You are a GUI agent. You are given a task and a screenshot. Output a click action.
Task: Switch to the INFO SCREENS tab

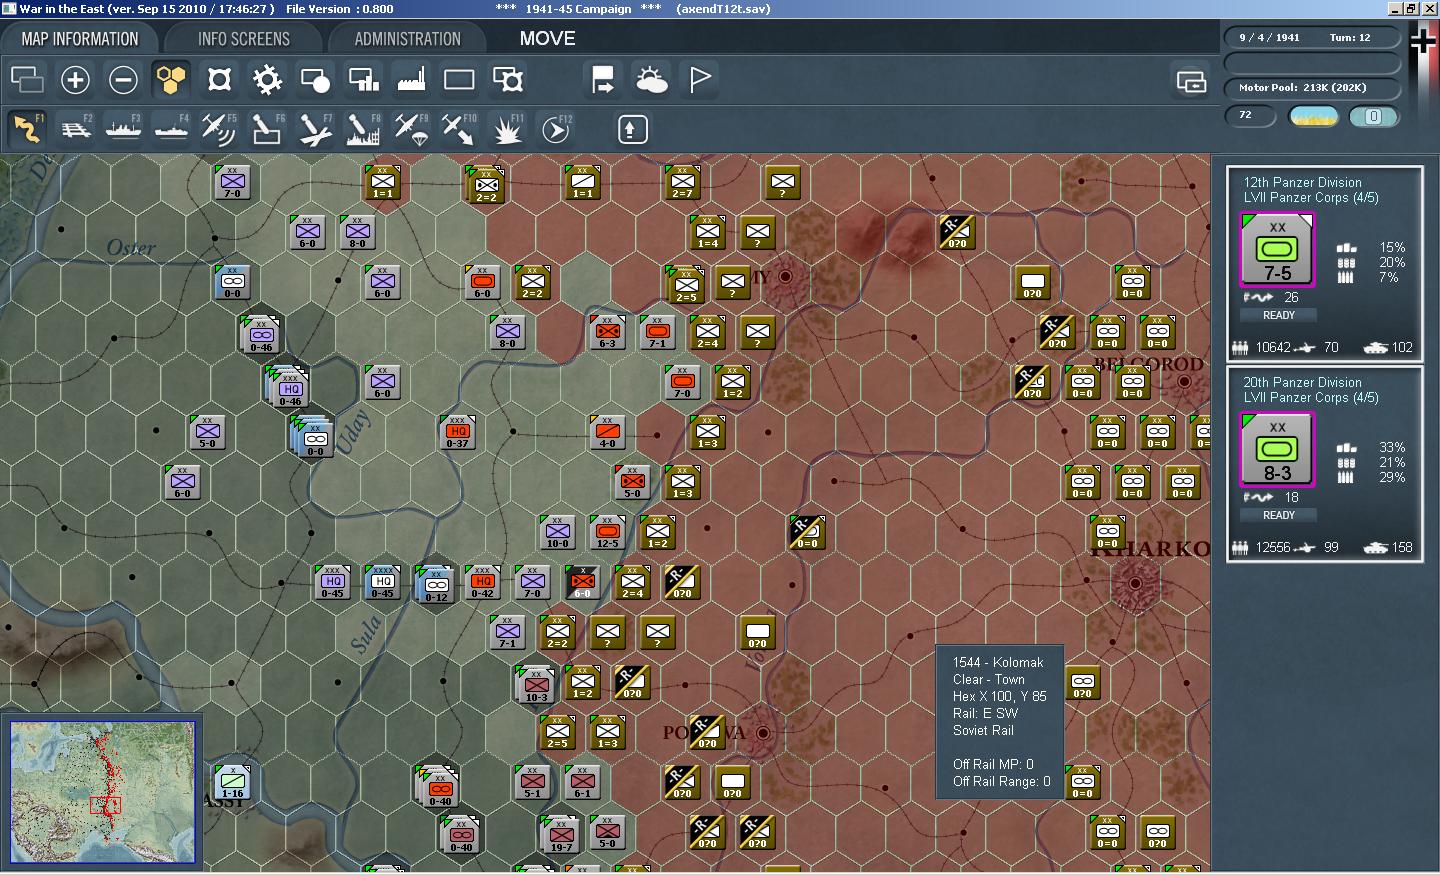(244, 39)
